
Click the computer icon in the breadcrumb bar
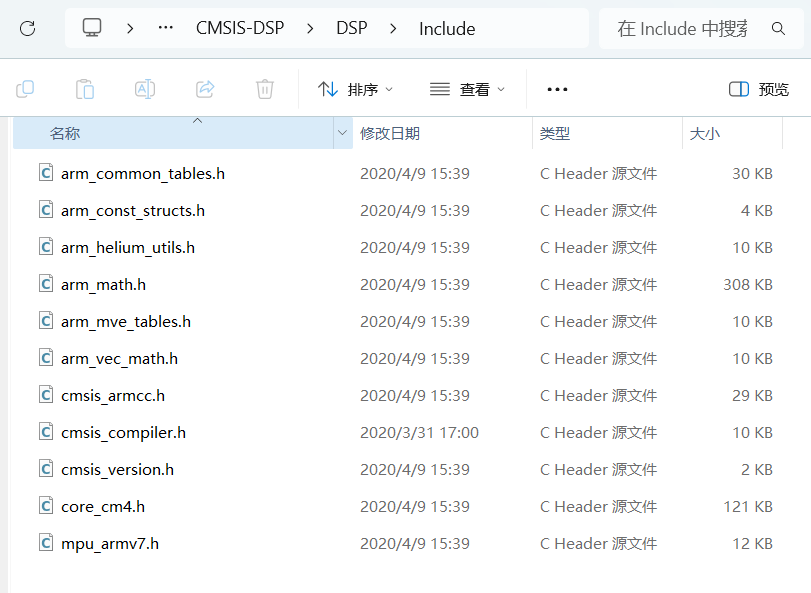point(92,28)
